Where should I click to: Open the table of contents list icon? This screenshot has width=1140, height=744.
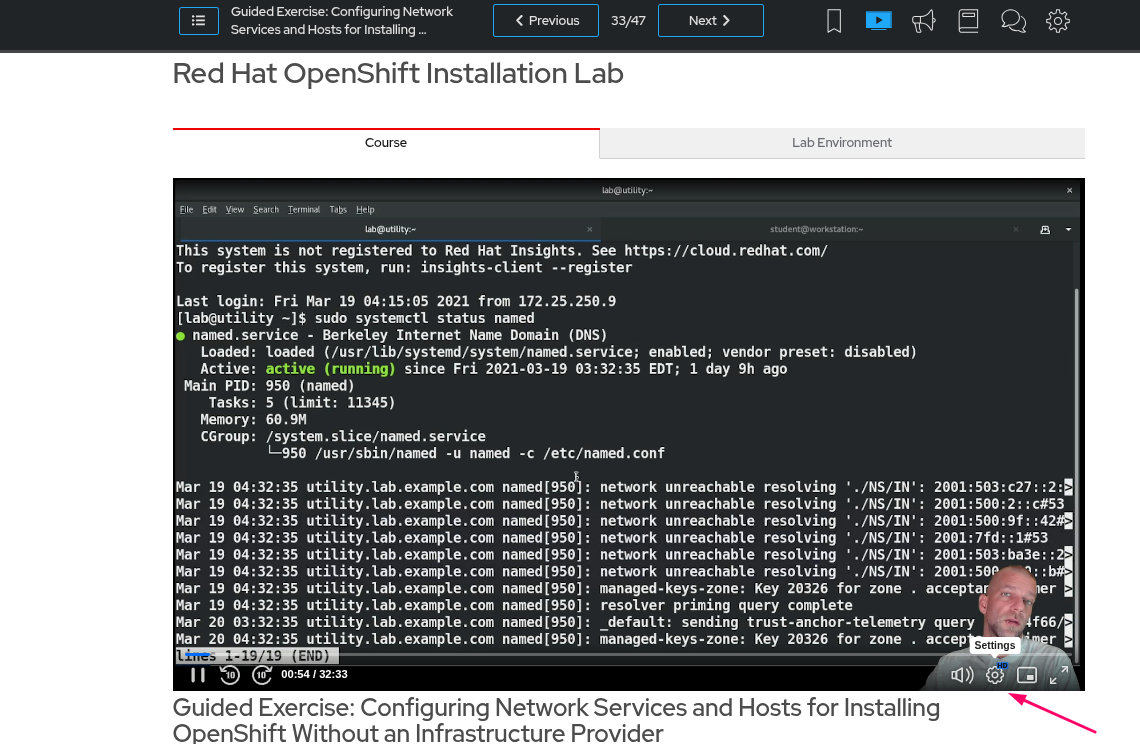tap(198, 20)
